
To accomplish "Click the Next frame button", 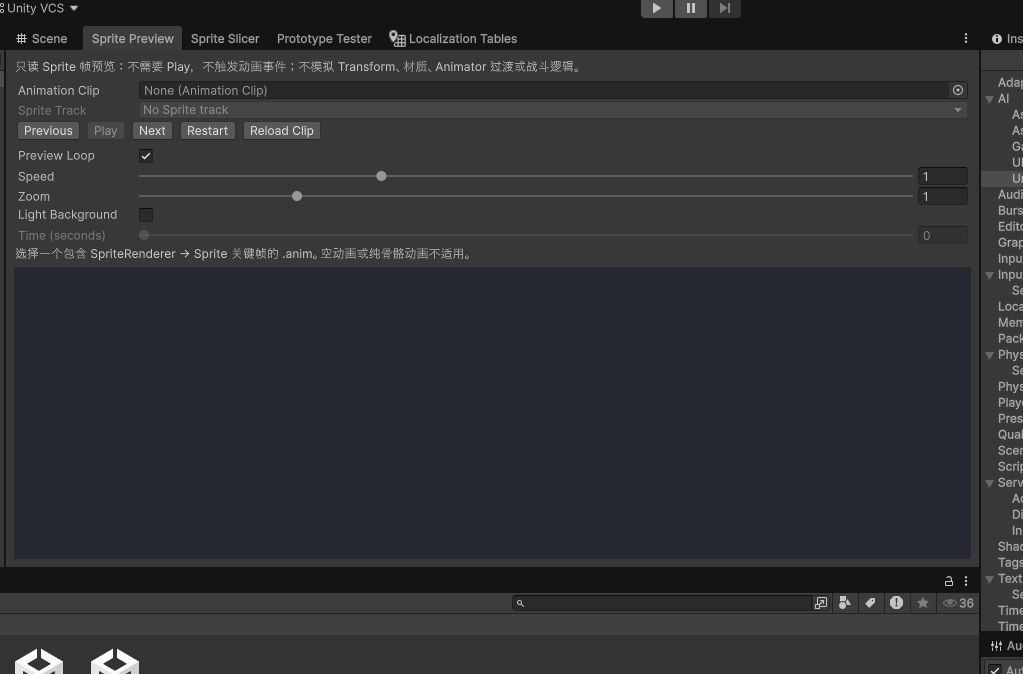I will tap(152, 130).
